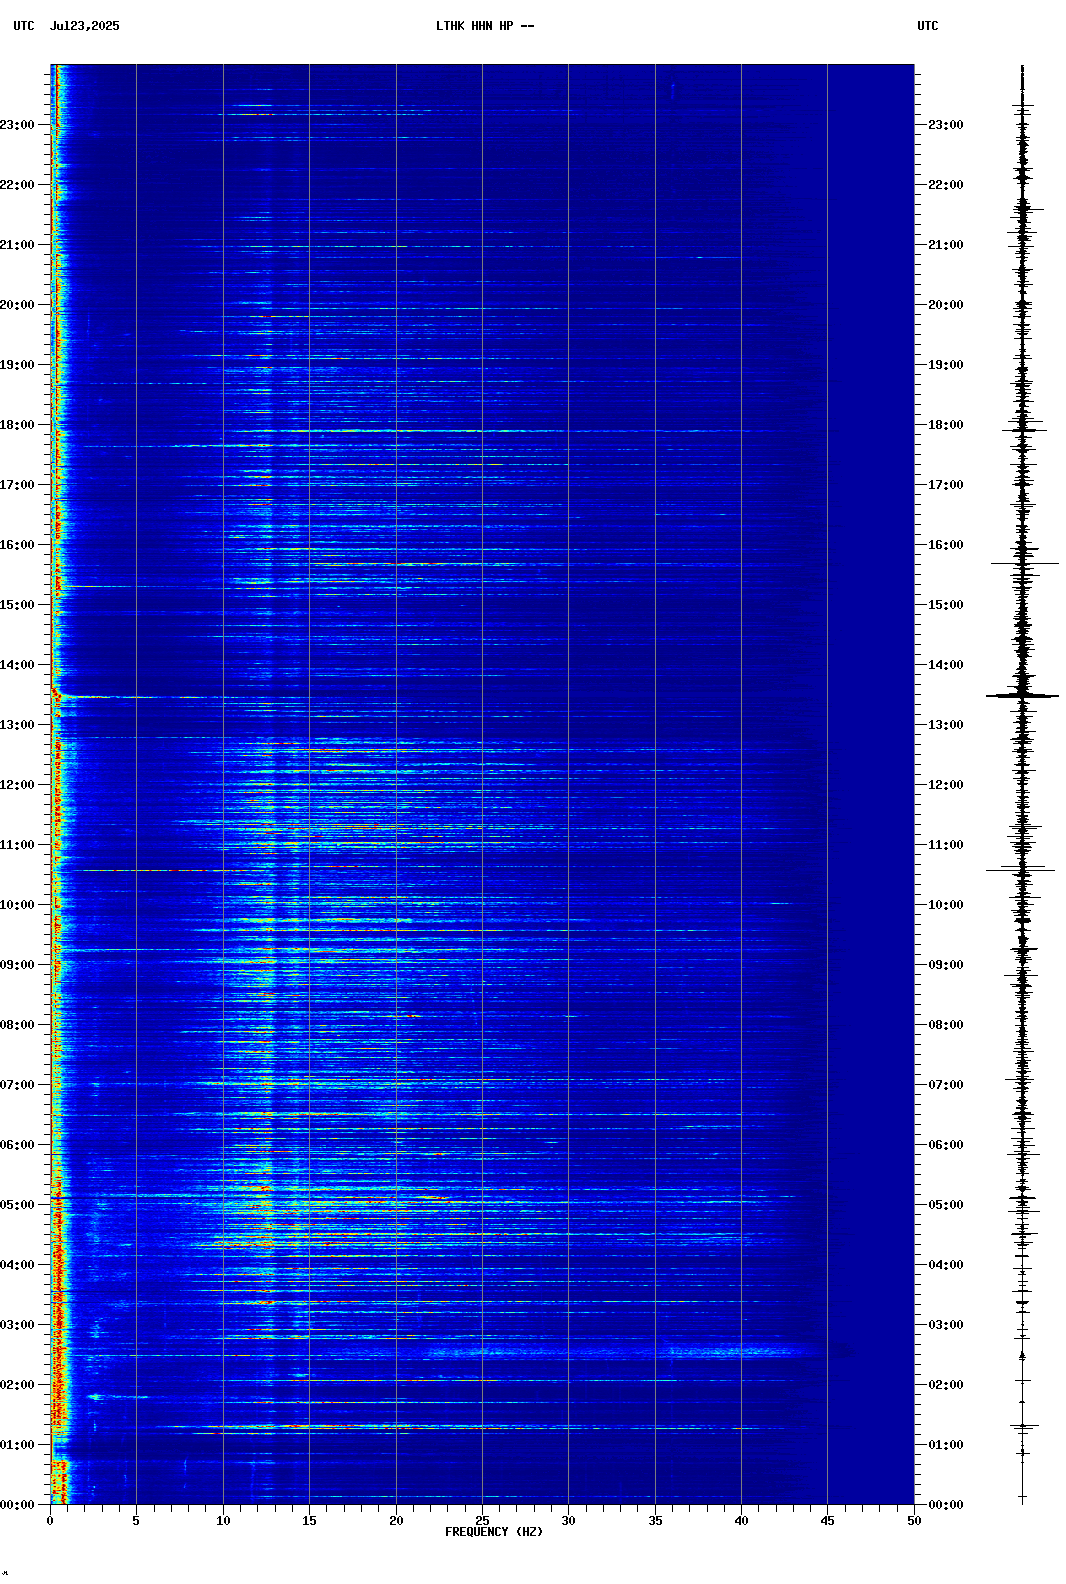Click the '5' frequency axis label
The width and height of the screenshot is (1066, 1584).
(136, 1521)
